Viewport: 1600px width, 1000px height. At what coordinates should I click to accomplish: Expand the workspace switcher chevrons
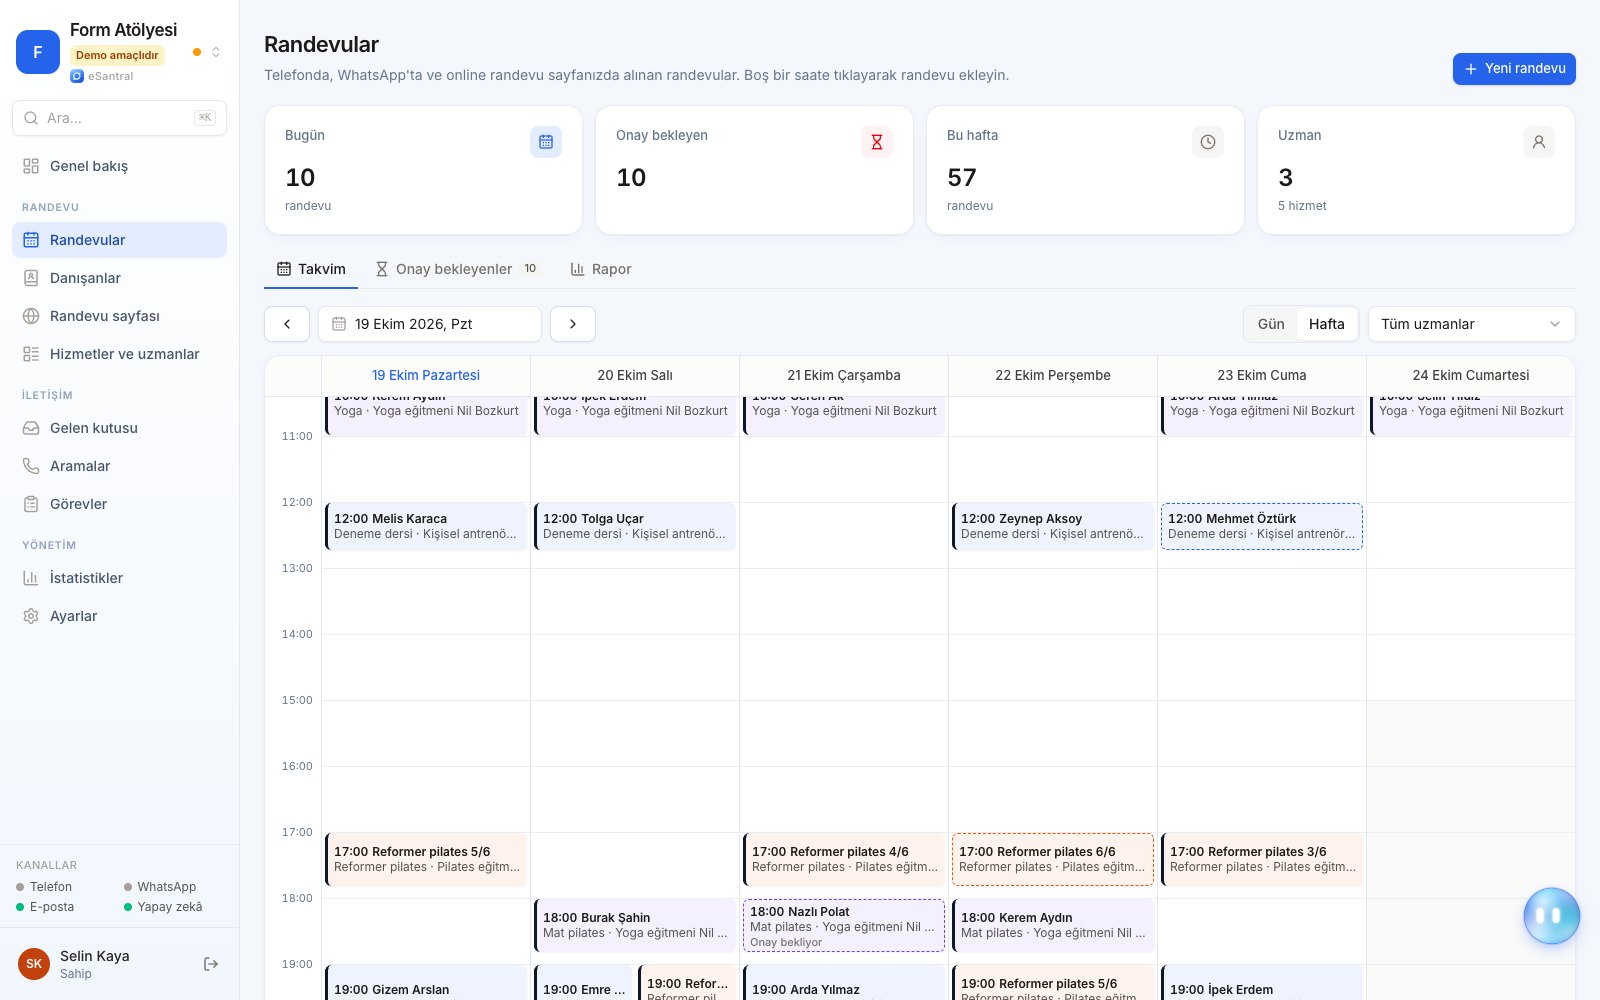point(216,52)
